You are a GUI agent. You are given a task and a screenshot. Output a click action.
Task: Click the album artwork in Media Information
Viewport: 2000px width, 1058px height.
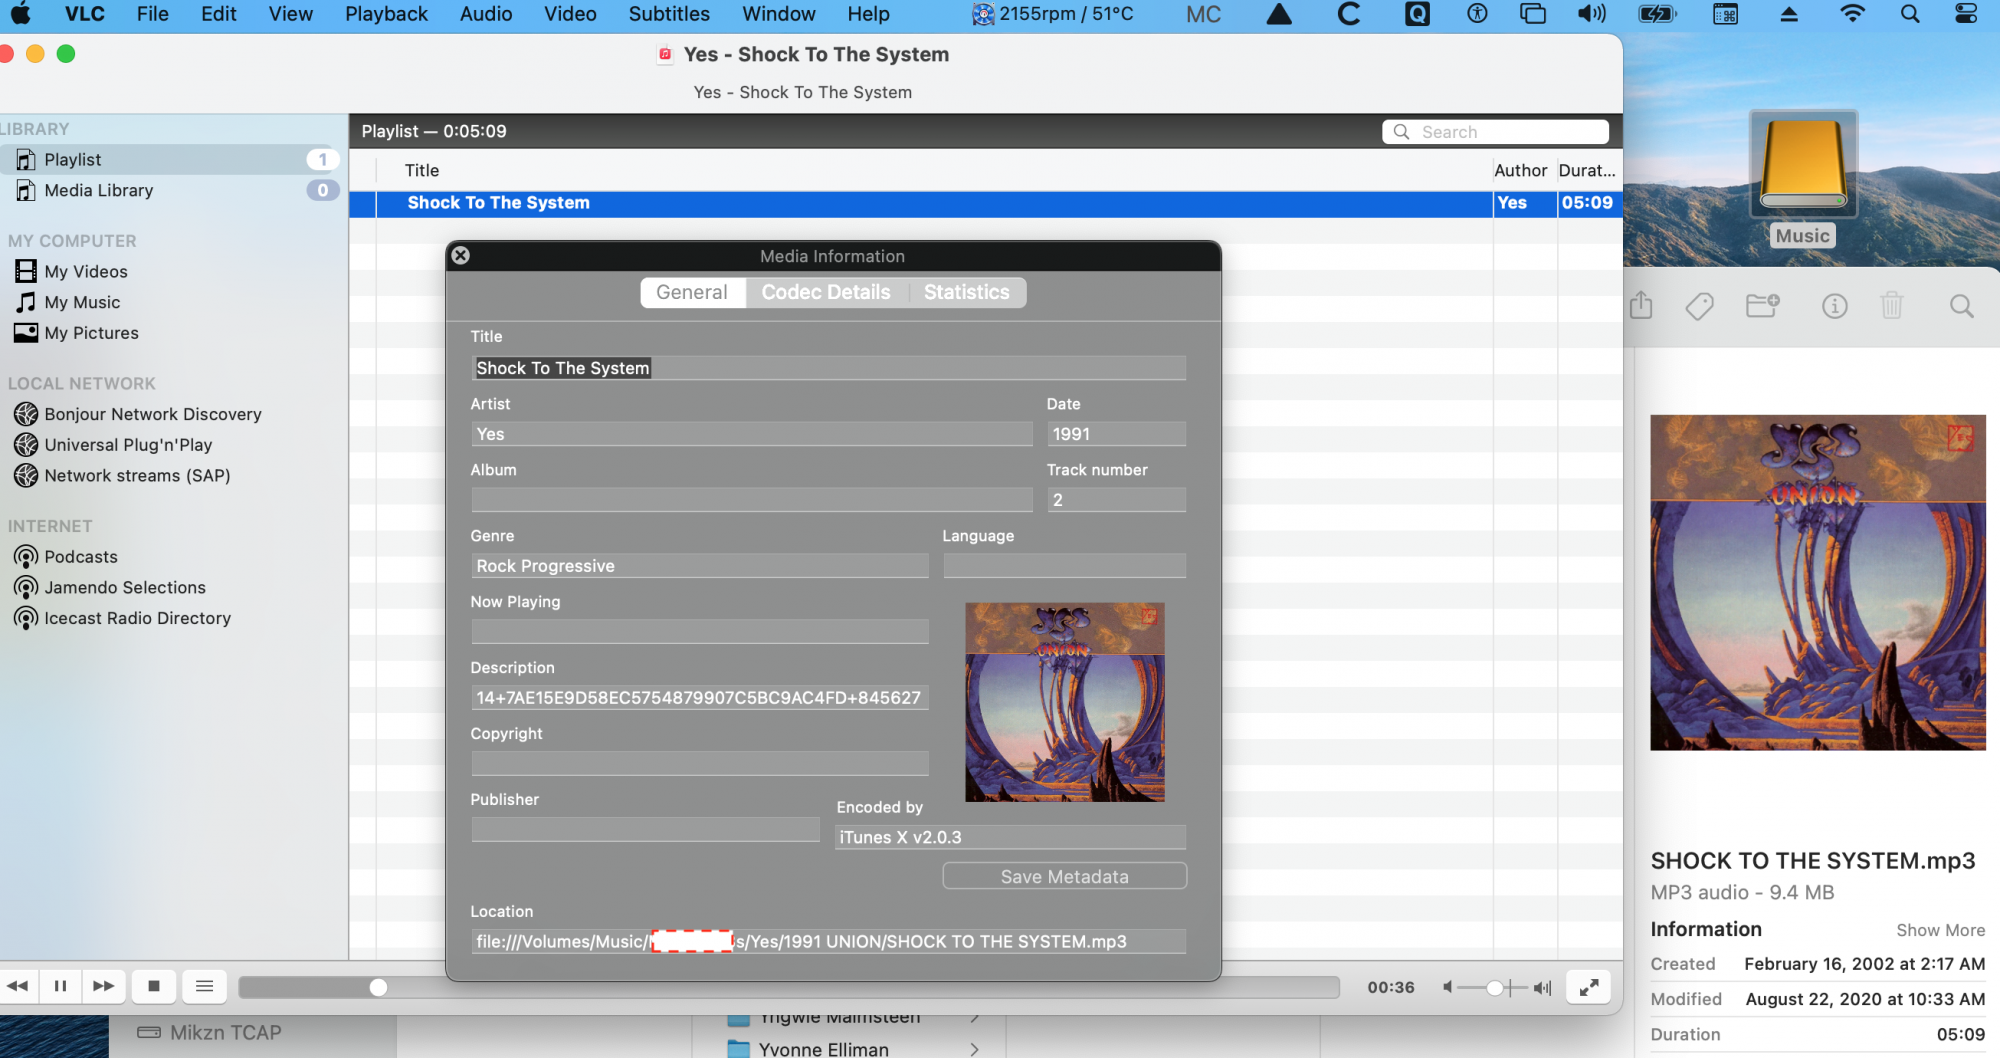tap(1064, 701)
